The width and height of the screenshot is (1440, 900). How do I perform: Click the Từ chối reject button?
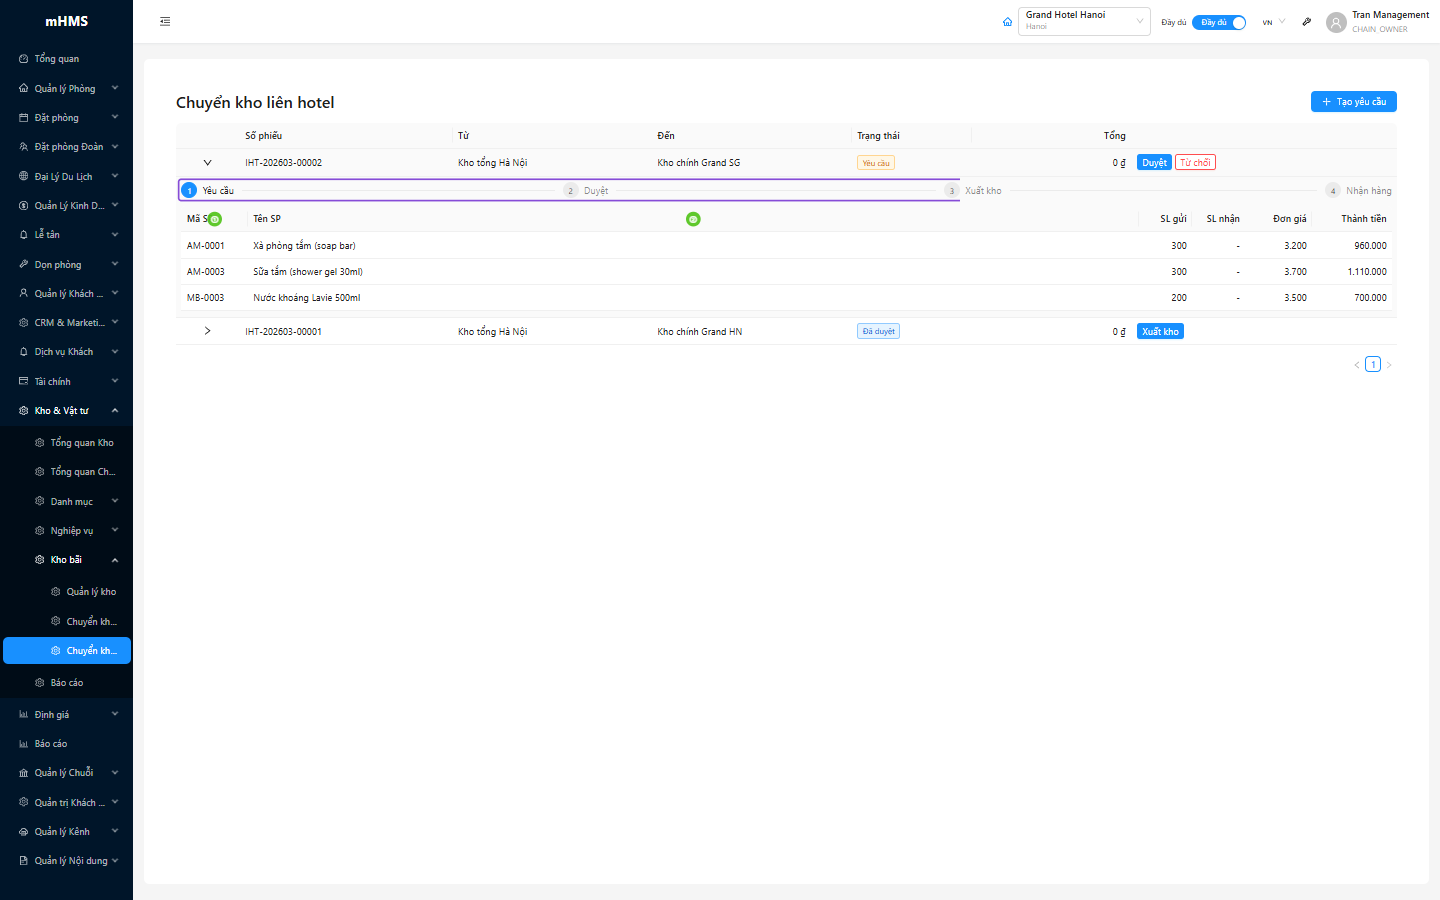1195,163
